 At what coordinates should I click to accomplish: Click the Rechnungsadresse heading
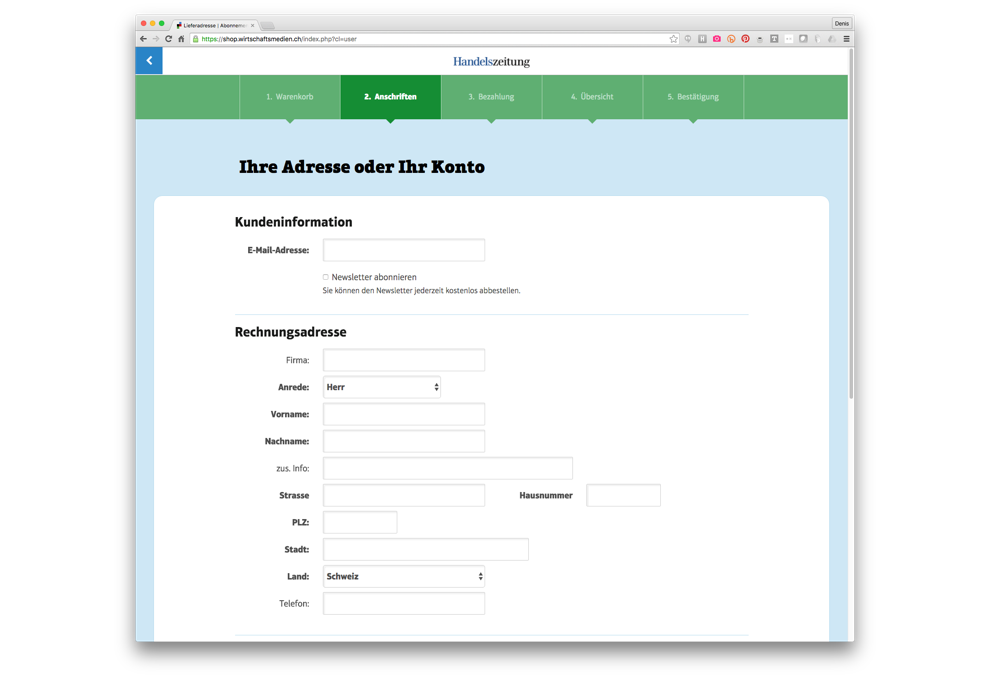point(290,332)
